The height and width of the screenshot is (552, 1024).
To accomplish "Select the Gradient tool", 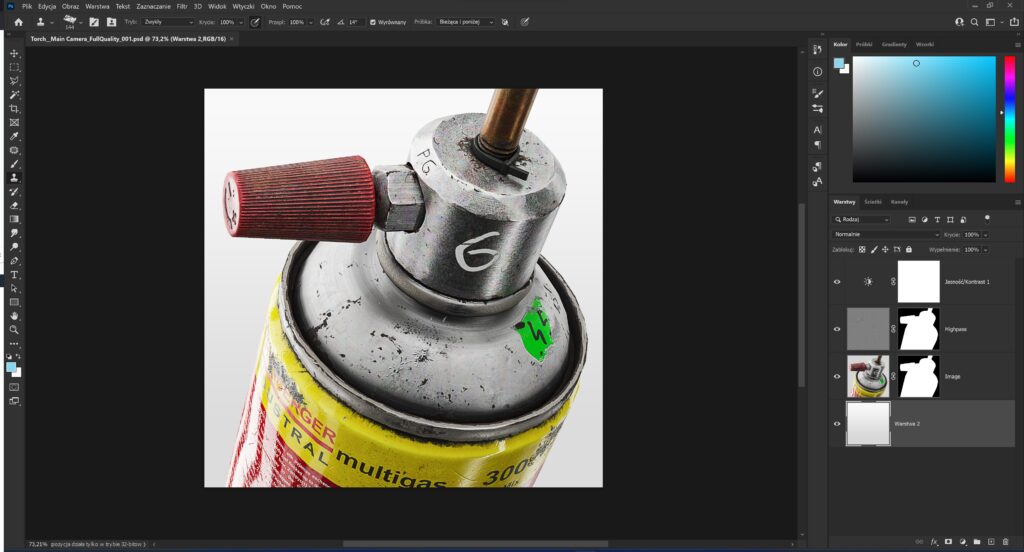I will (x=14, y=219).
